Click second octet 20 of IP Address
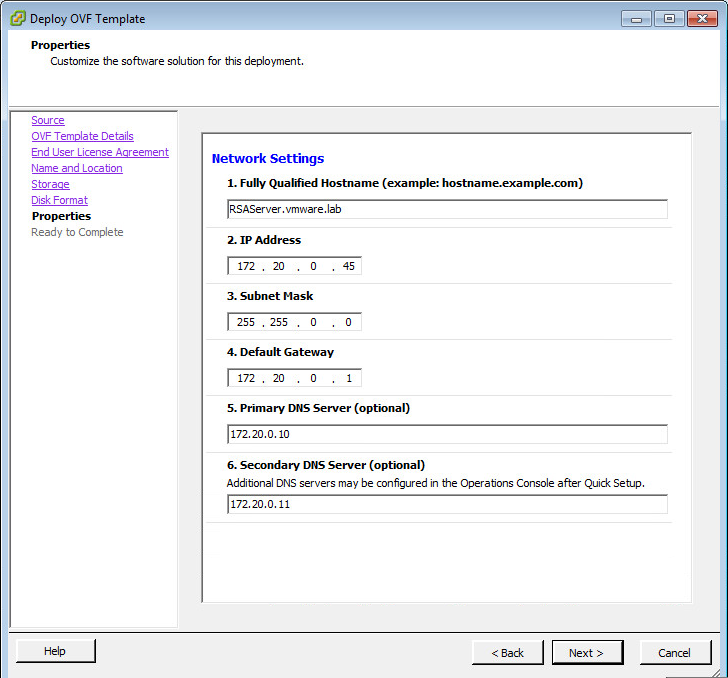Image resolution: width=728 pixels, height=678 pixels. [x=279, y=266]
